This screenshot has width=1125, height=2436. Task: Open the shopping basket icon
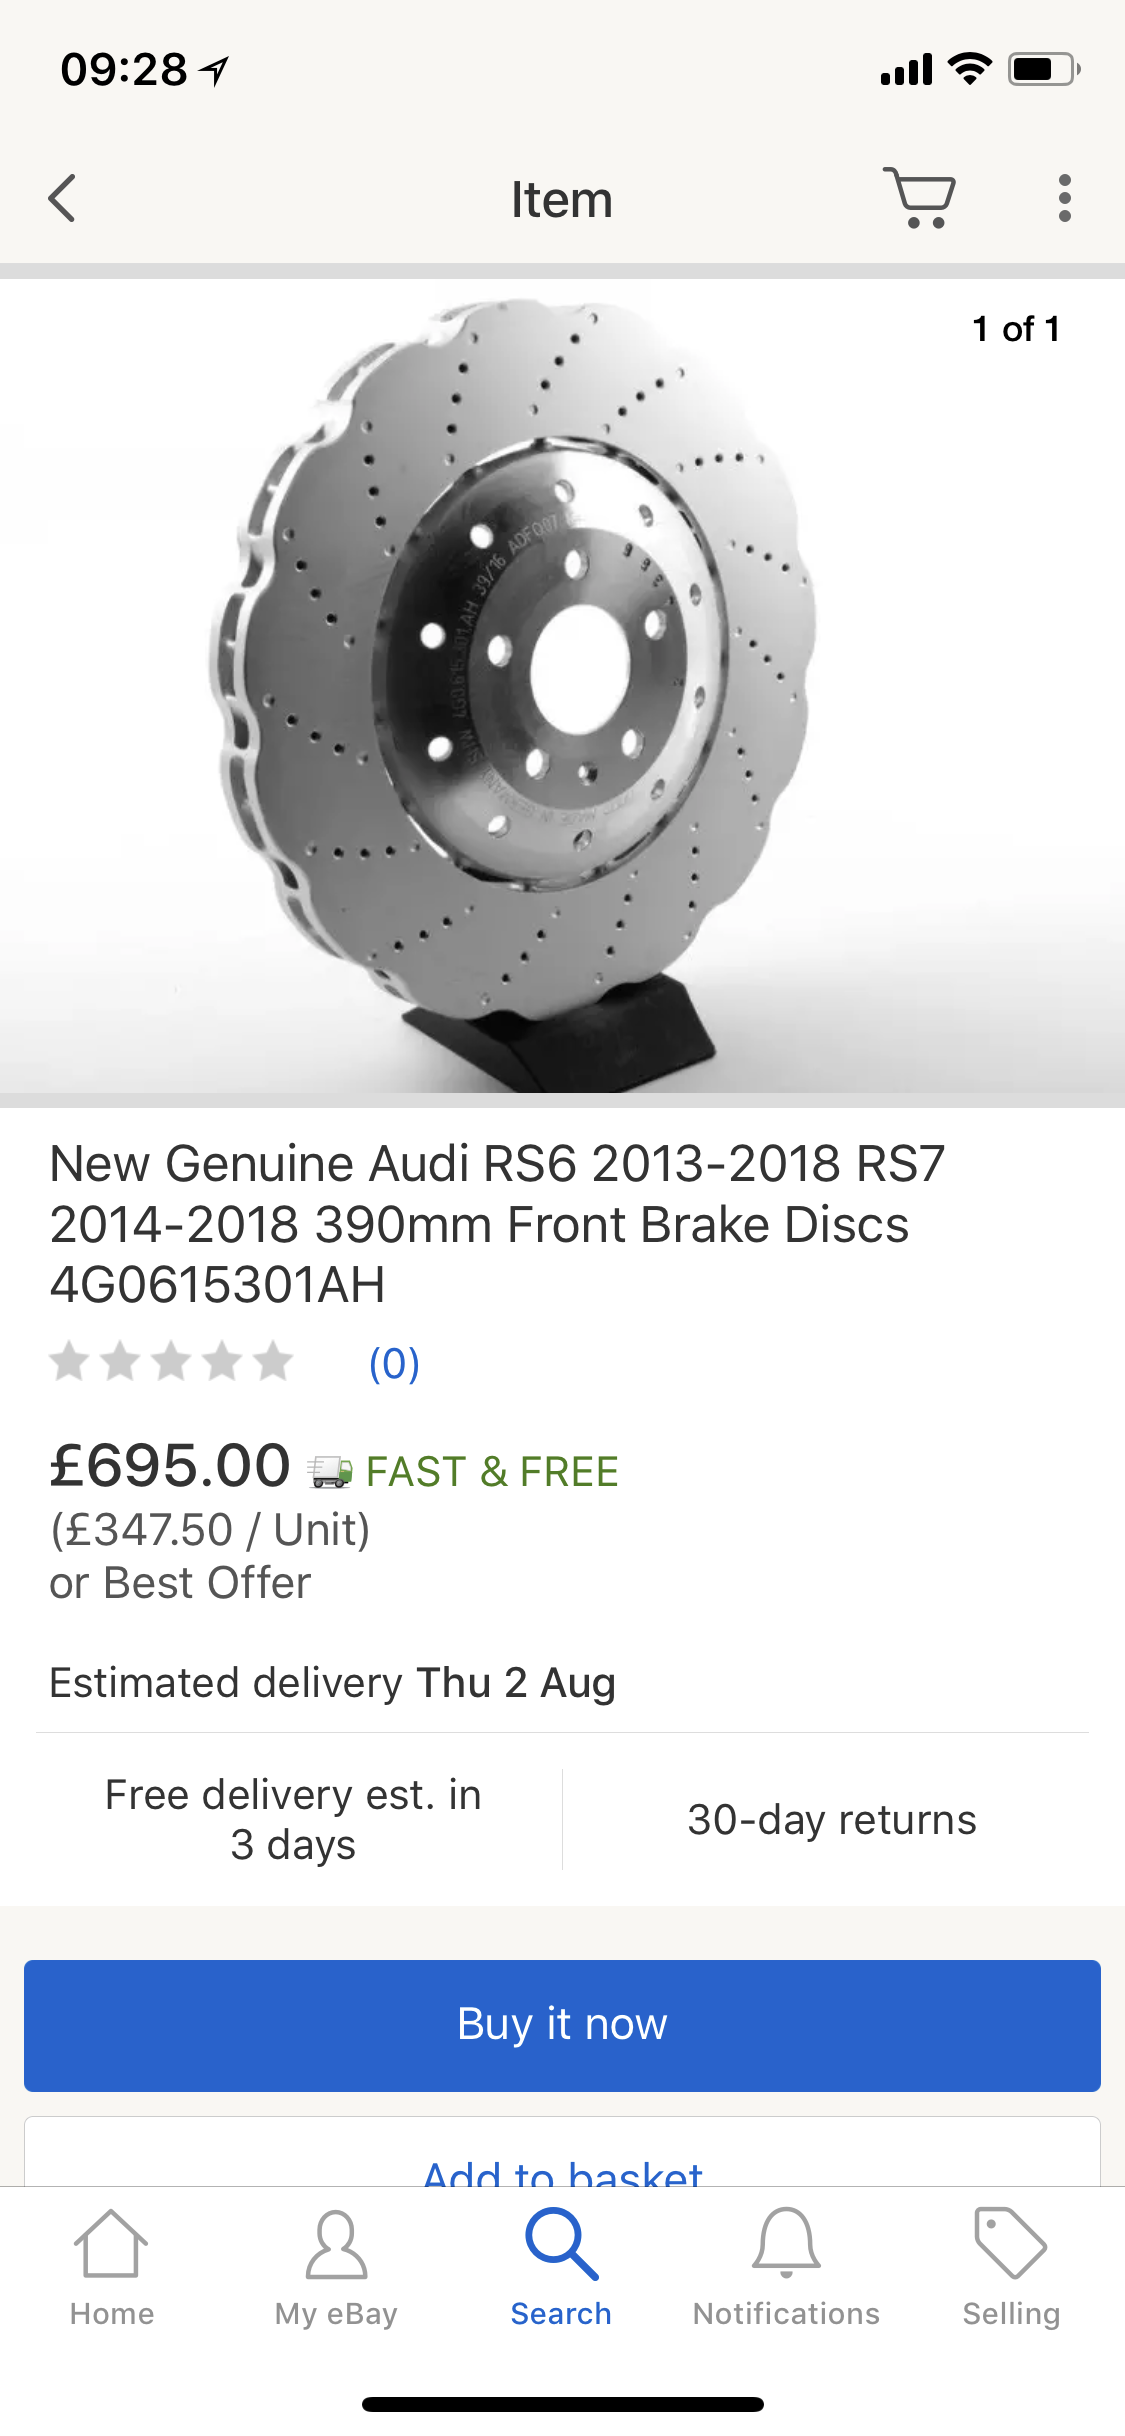point(919,198)
